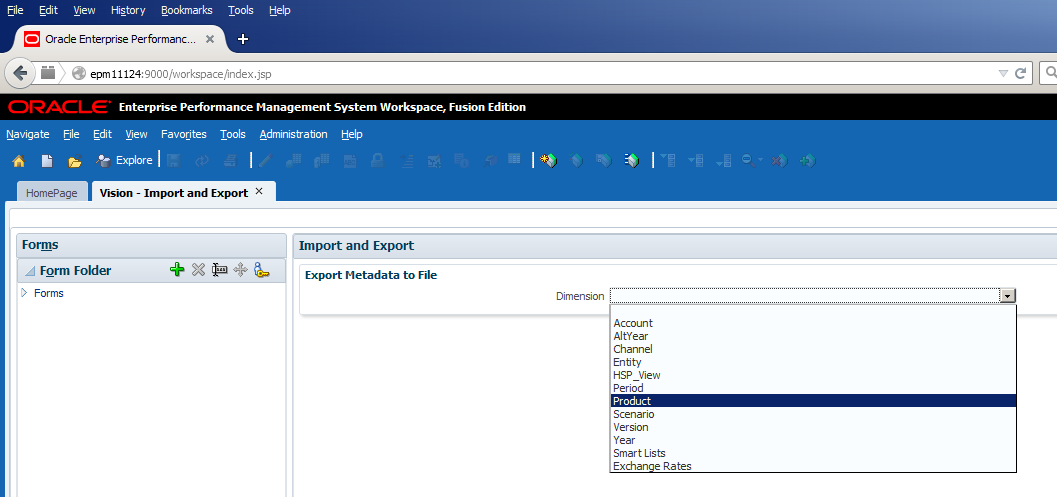Click the cube icon with the list lines
The width and height of the screenshot is (1057, 497).
click(x=632, y=160)
